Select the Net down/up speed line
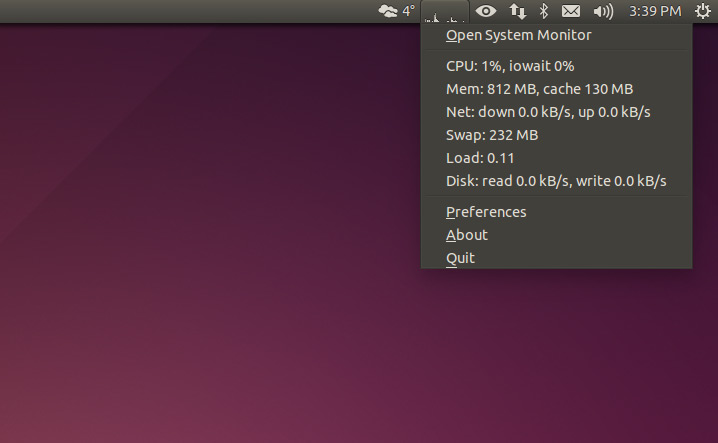 pyautogui.click(x=548, y=112)
